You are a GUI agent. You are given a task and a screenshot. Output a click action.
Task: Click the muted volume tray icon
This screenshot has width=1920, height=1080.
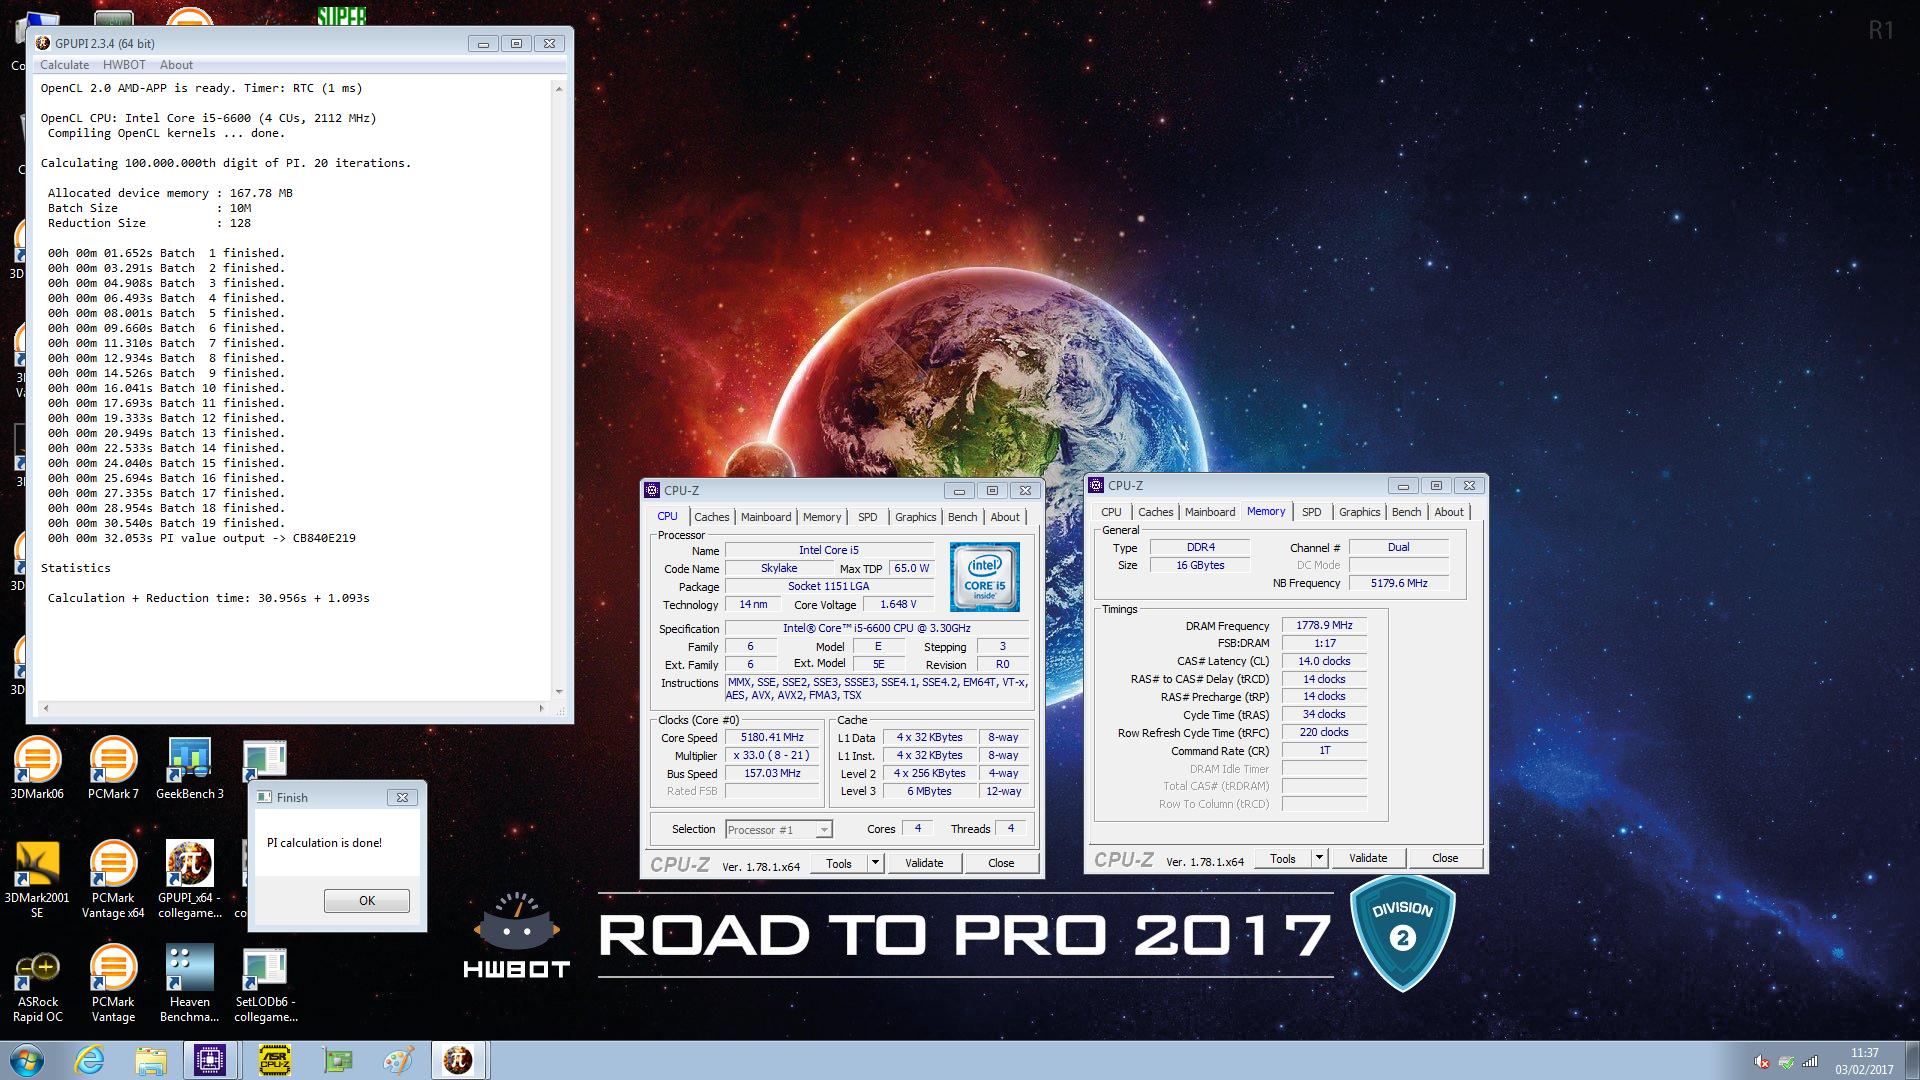click(1762, 1062)
